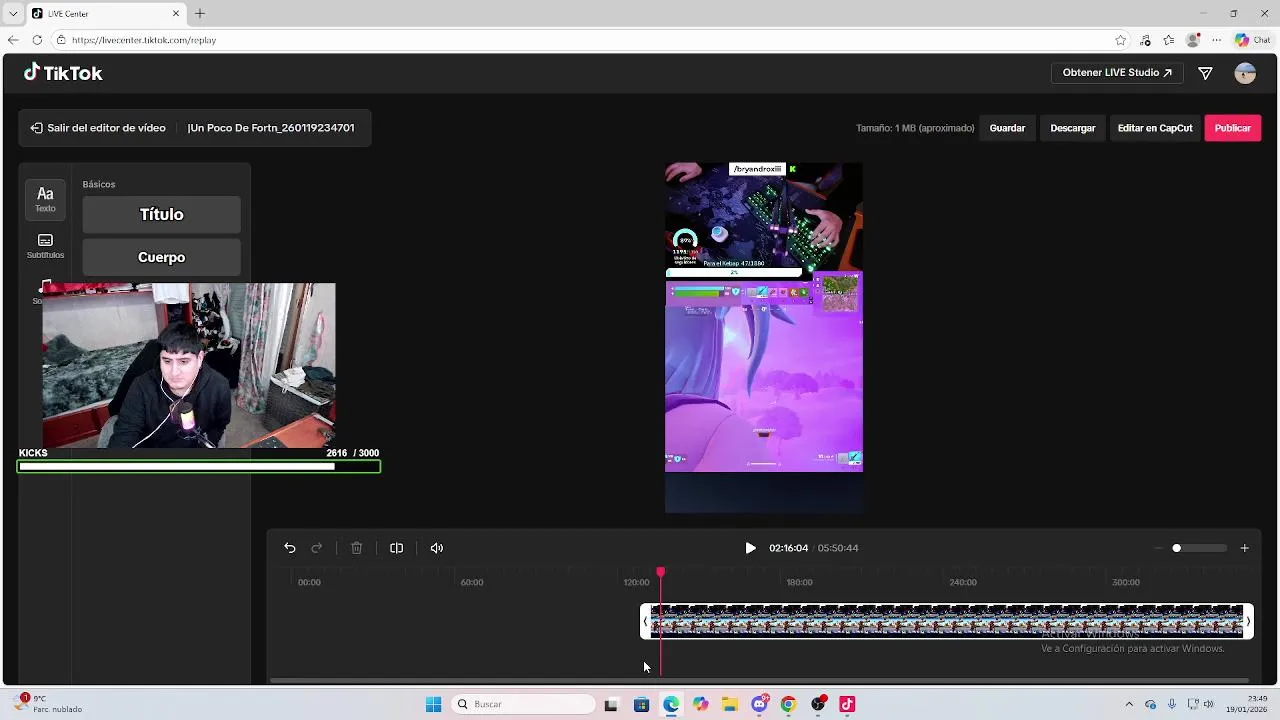
Task: Open browser favorites list icon
Action: coord(1169,40)
